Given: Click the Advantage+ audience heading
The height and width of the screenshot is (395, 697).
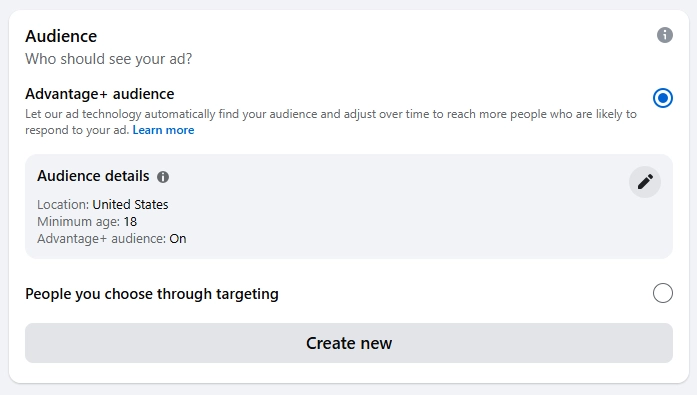Looking at the screenshot, I should point(100,94).
